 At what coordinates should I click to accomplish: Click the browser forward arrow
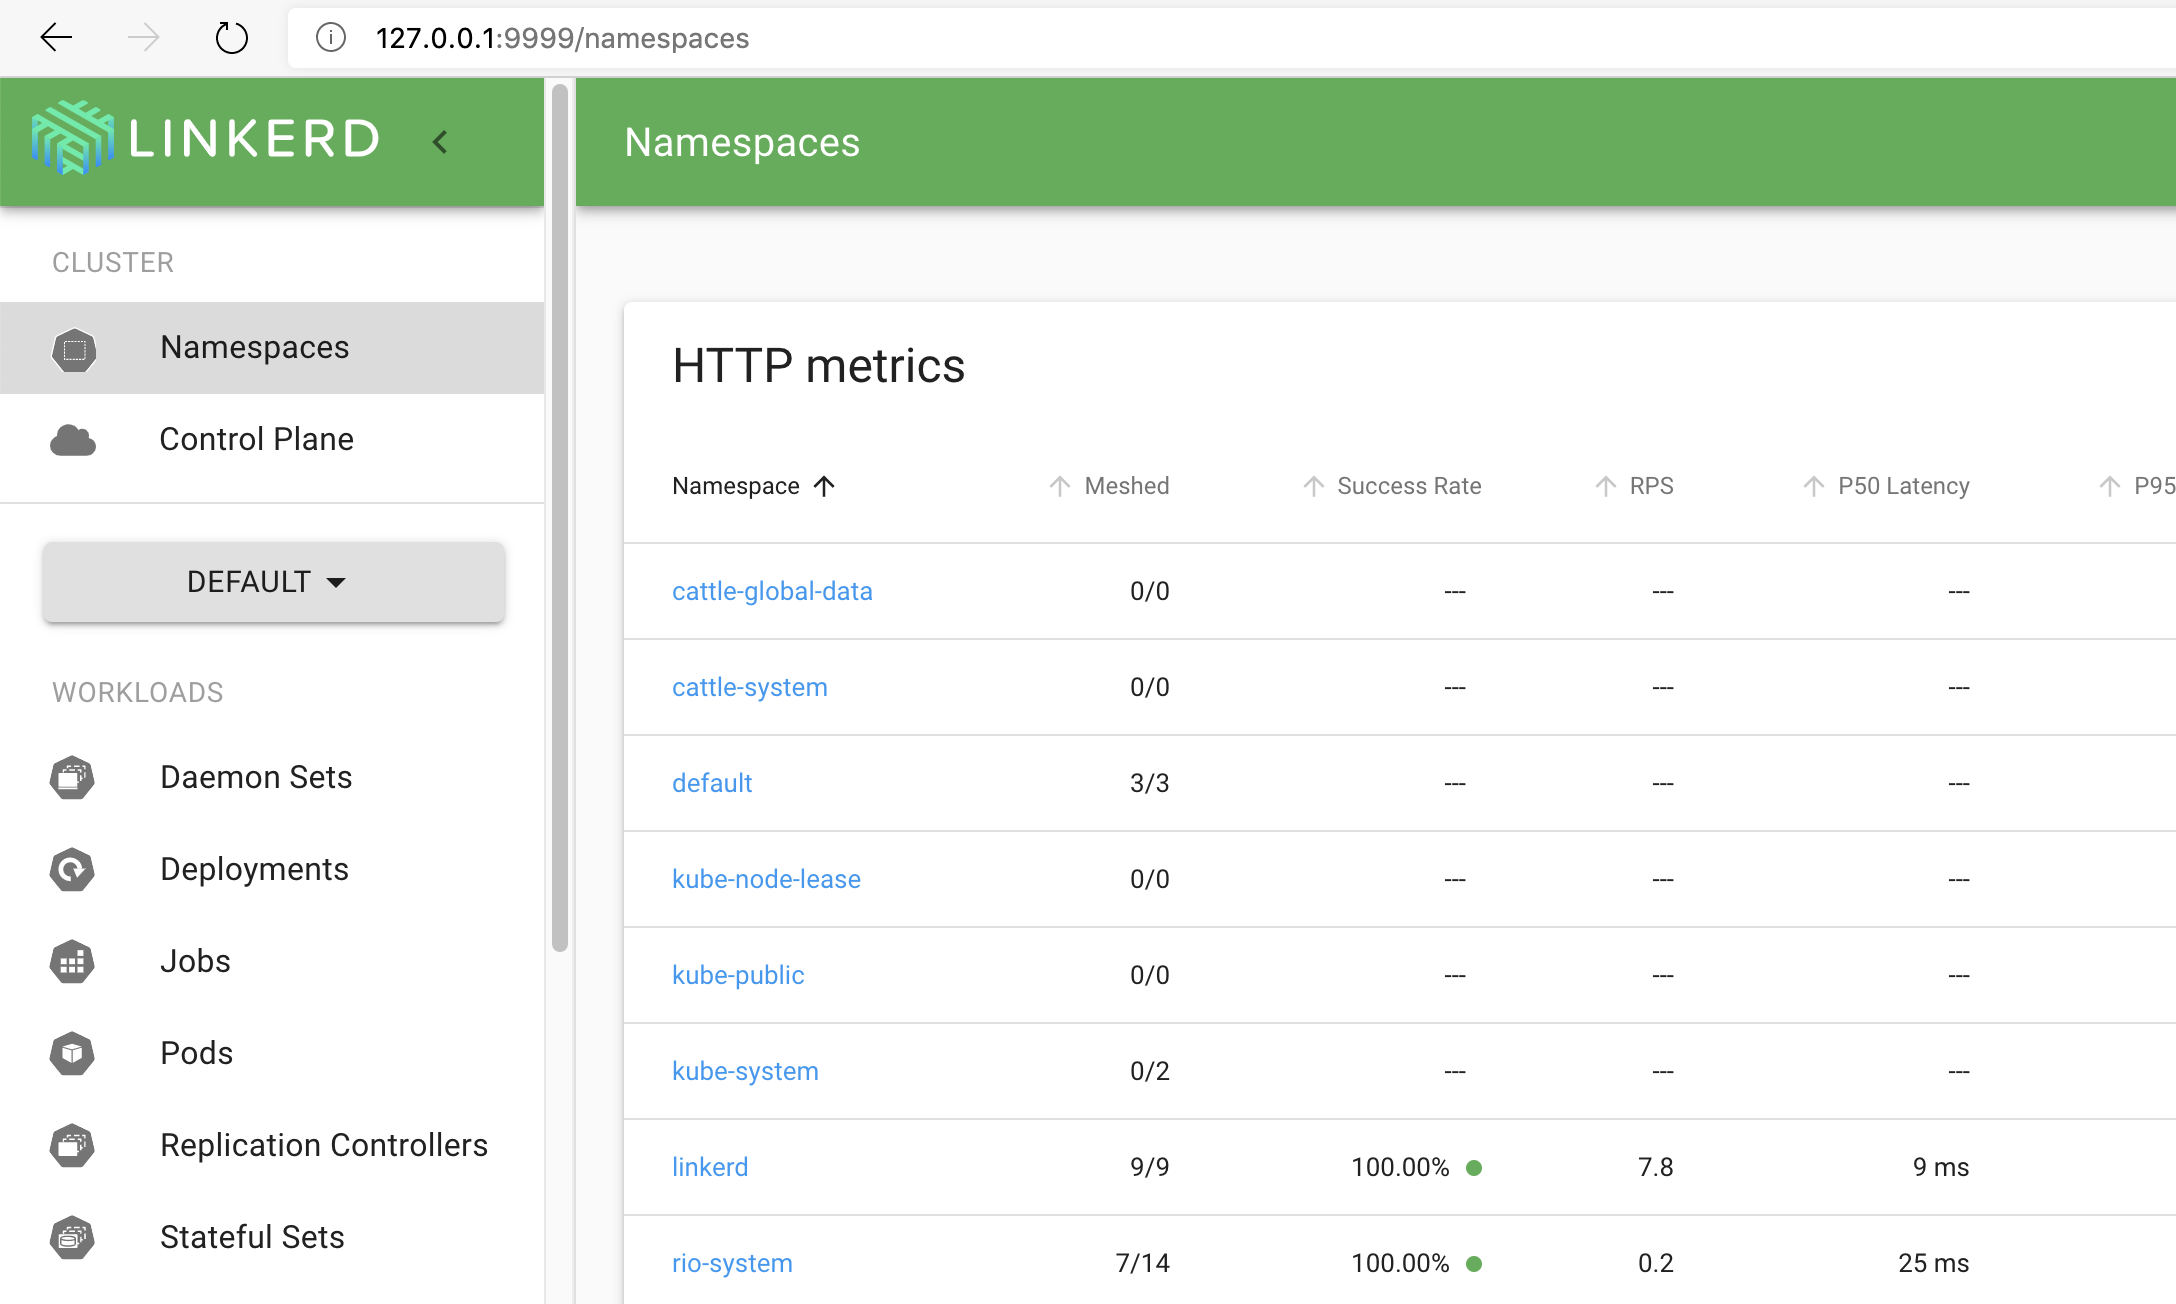tap(144, 38)
